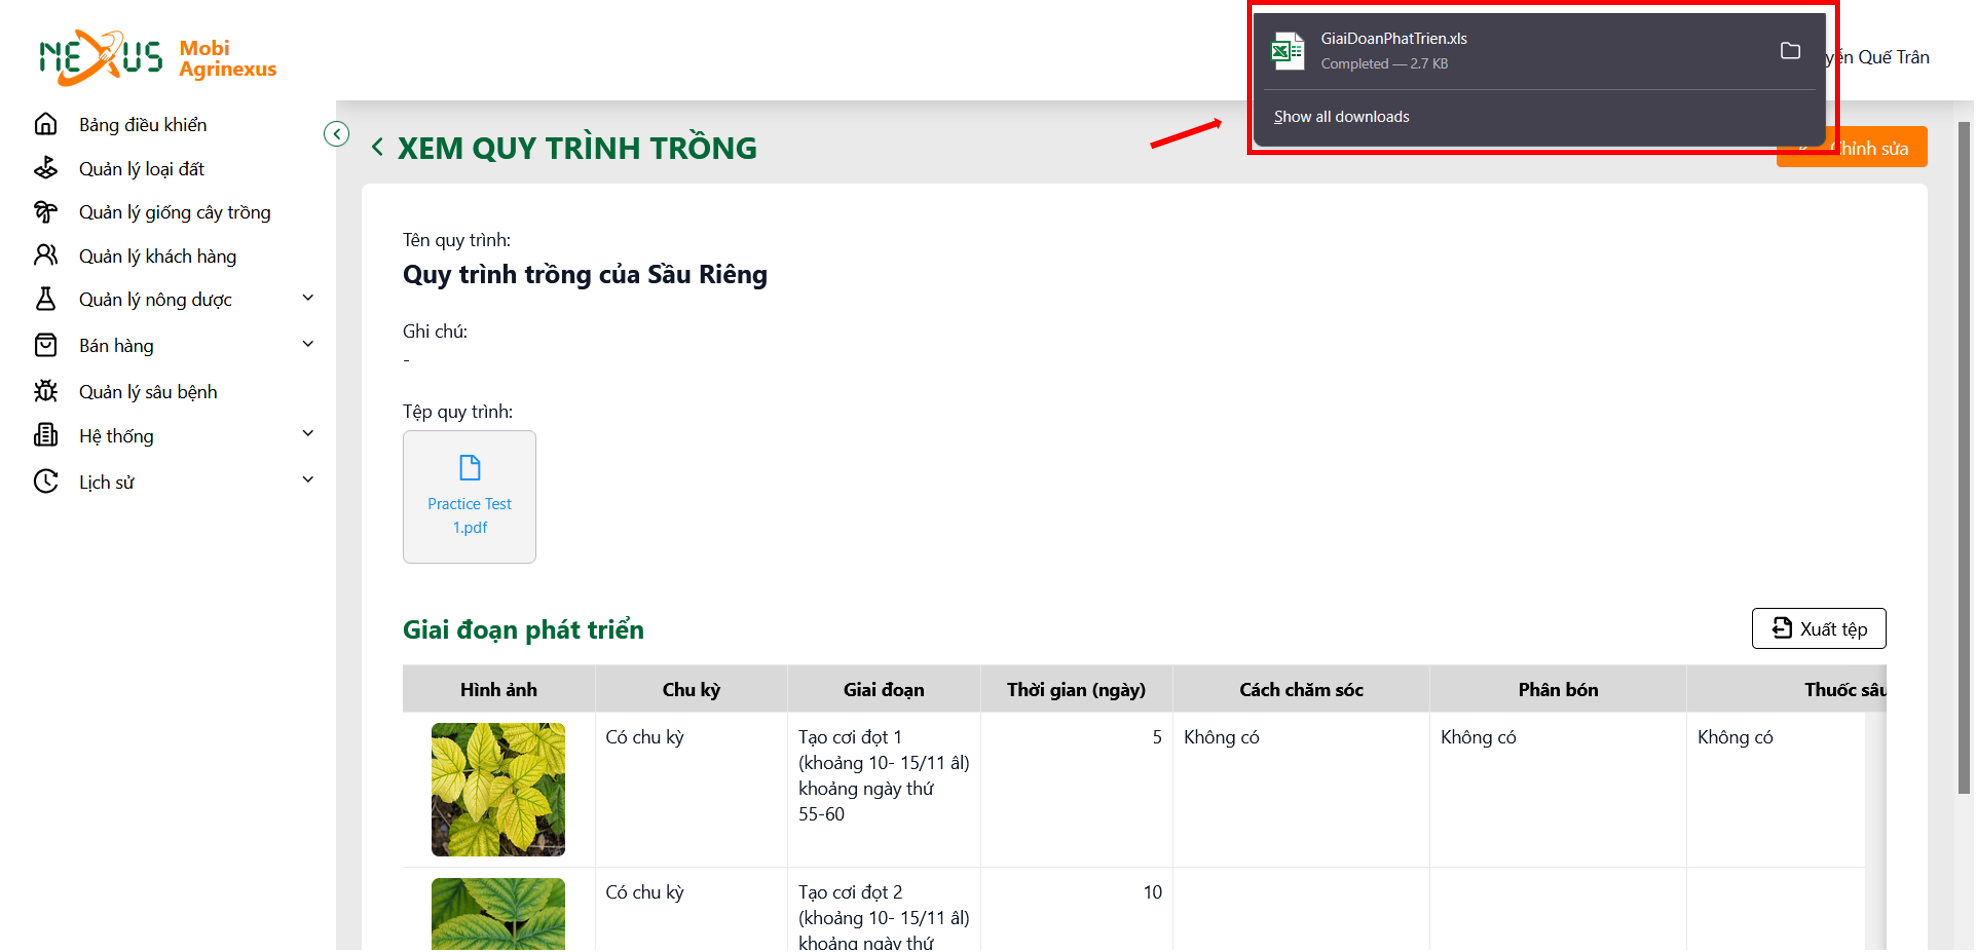
Task: Click the time value 5 cell
Action: click(1076, 790)
